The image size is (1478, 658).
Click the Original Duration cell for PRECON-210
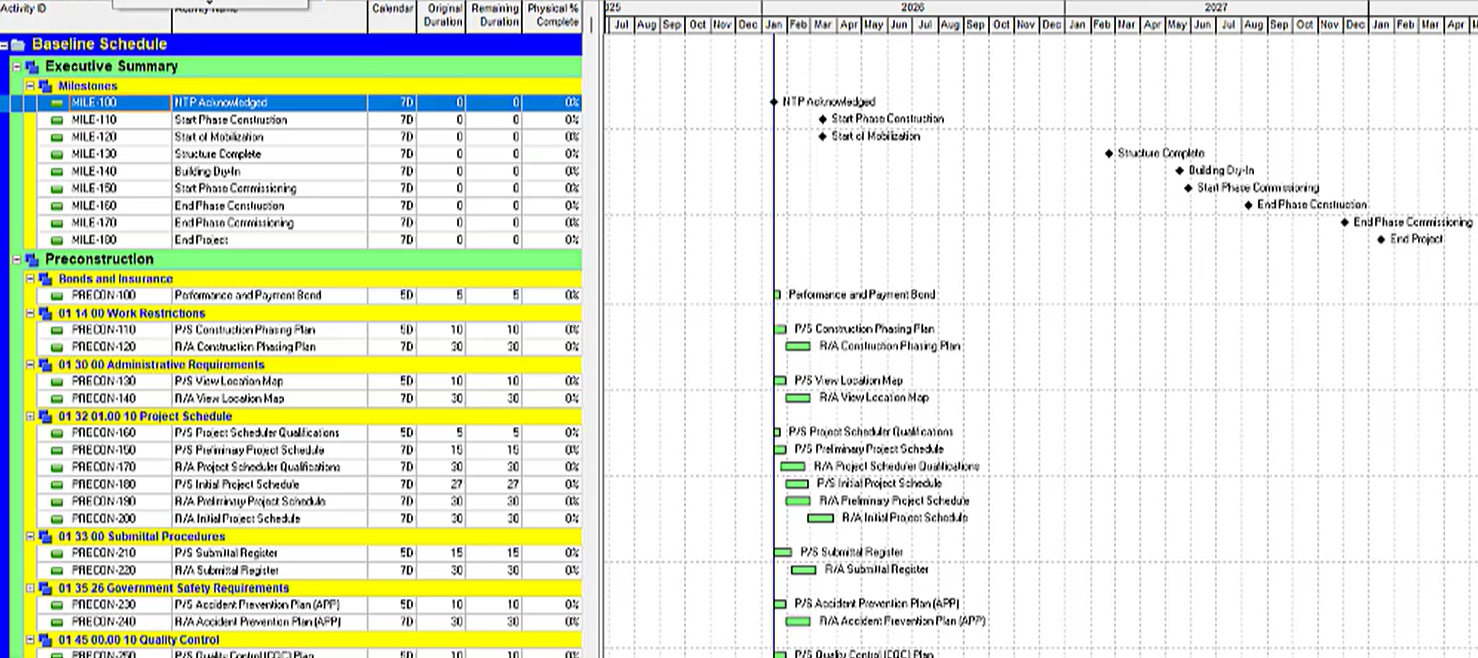pyautogui.click(x=441, y=553)
